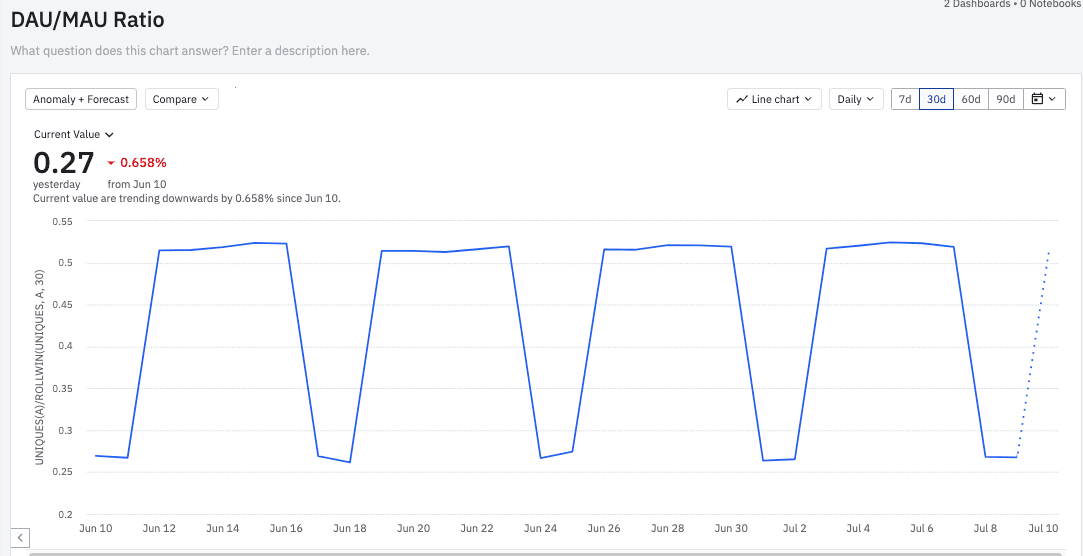Click the collapse arrow at bottom left
This screenshot has height=556, width=1083.
pos(21,538)
